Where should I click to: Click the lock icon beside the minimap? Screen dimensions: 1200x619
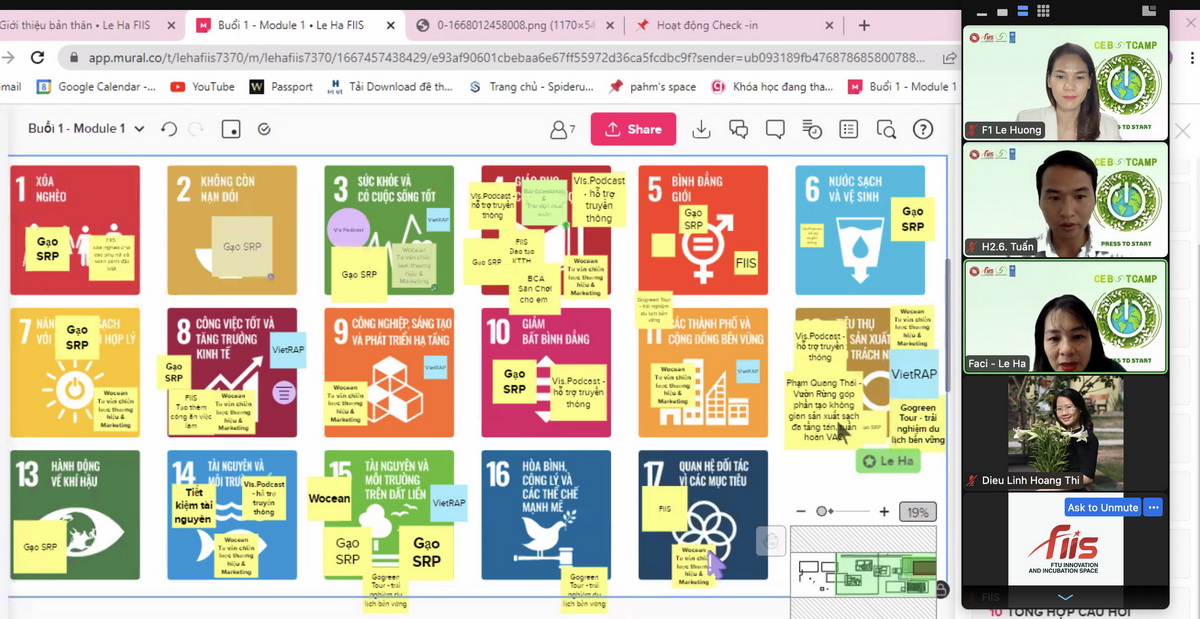[942, 590]
